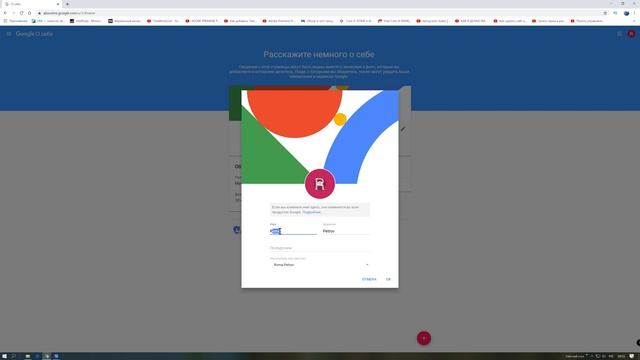
Task: Go back with the browser back arrow
Action: coord(5,13)
